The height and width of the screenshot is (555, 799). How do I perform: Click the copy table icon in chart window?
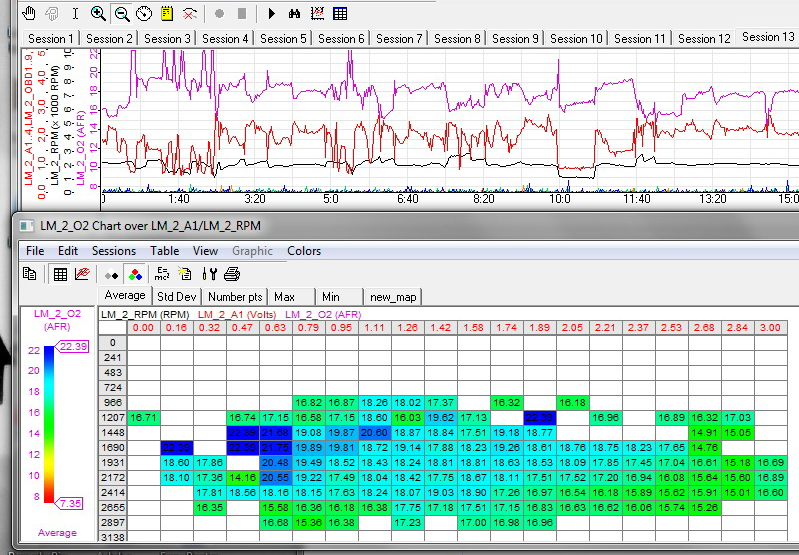click(x=30, y=274)
